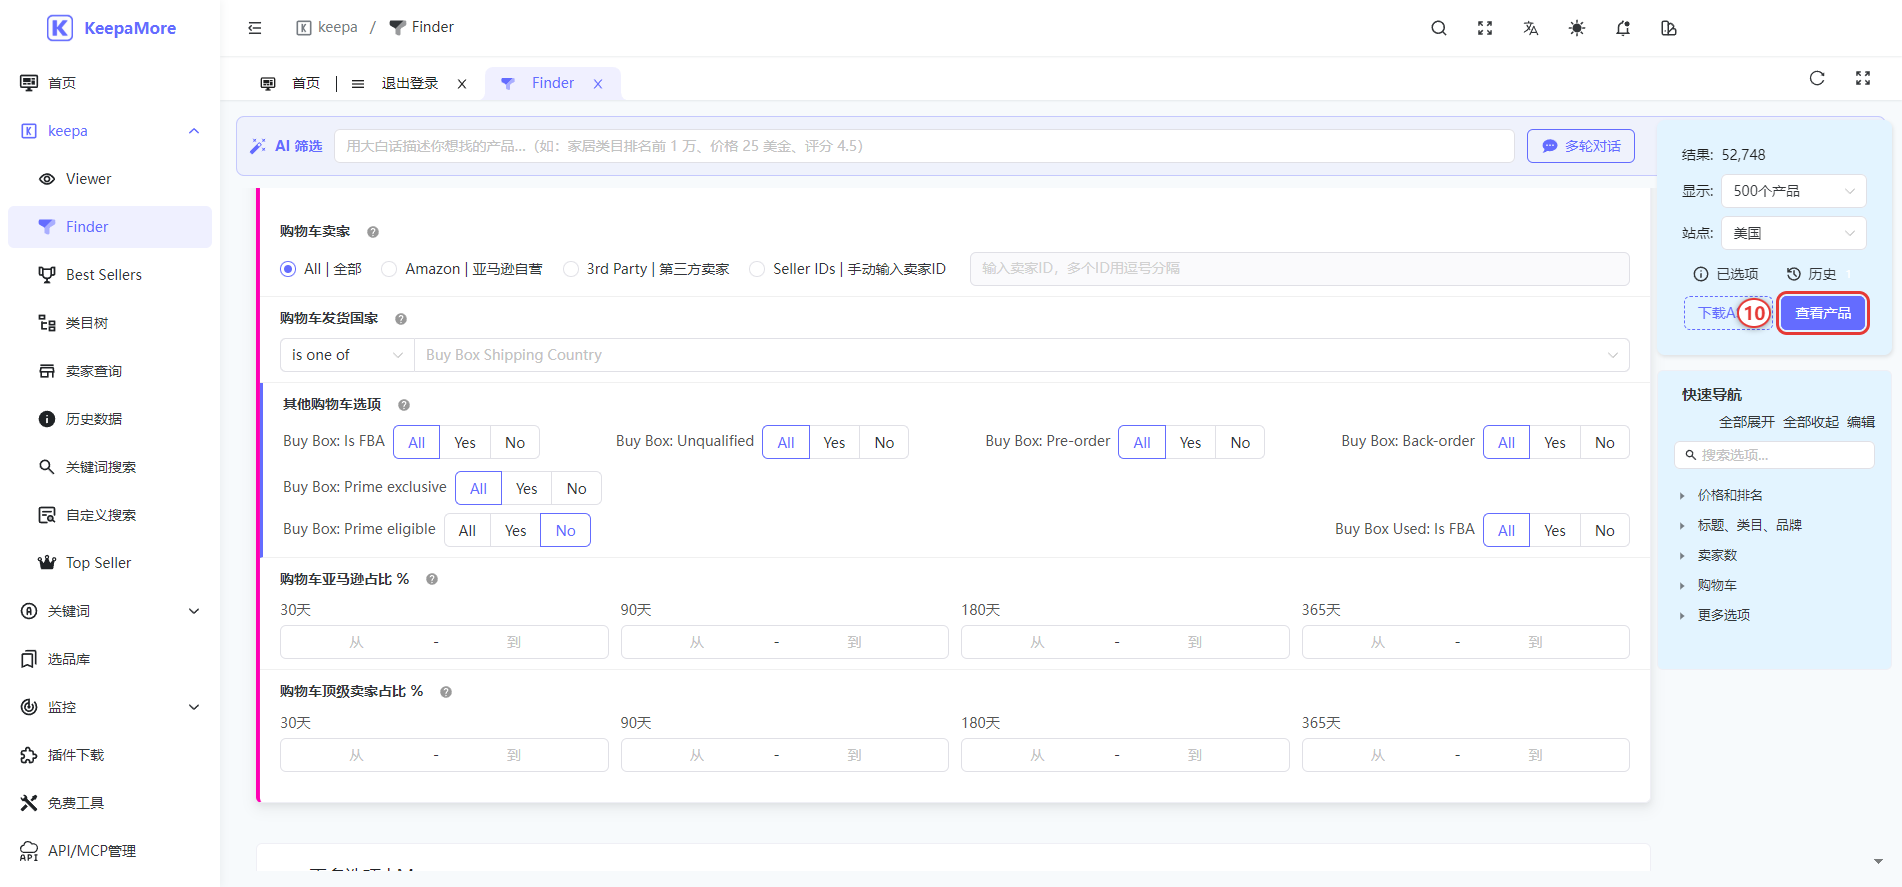Click help icon beside 购物车亚马逊占比 %
The height and width of the screenshot is (887, 1902).
pos(432,579)
